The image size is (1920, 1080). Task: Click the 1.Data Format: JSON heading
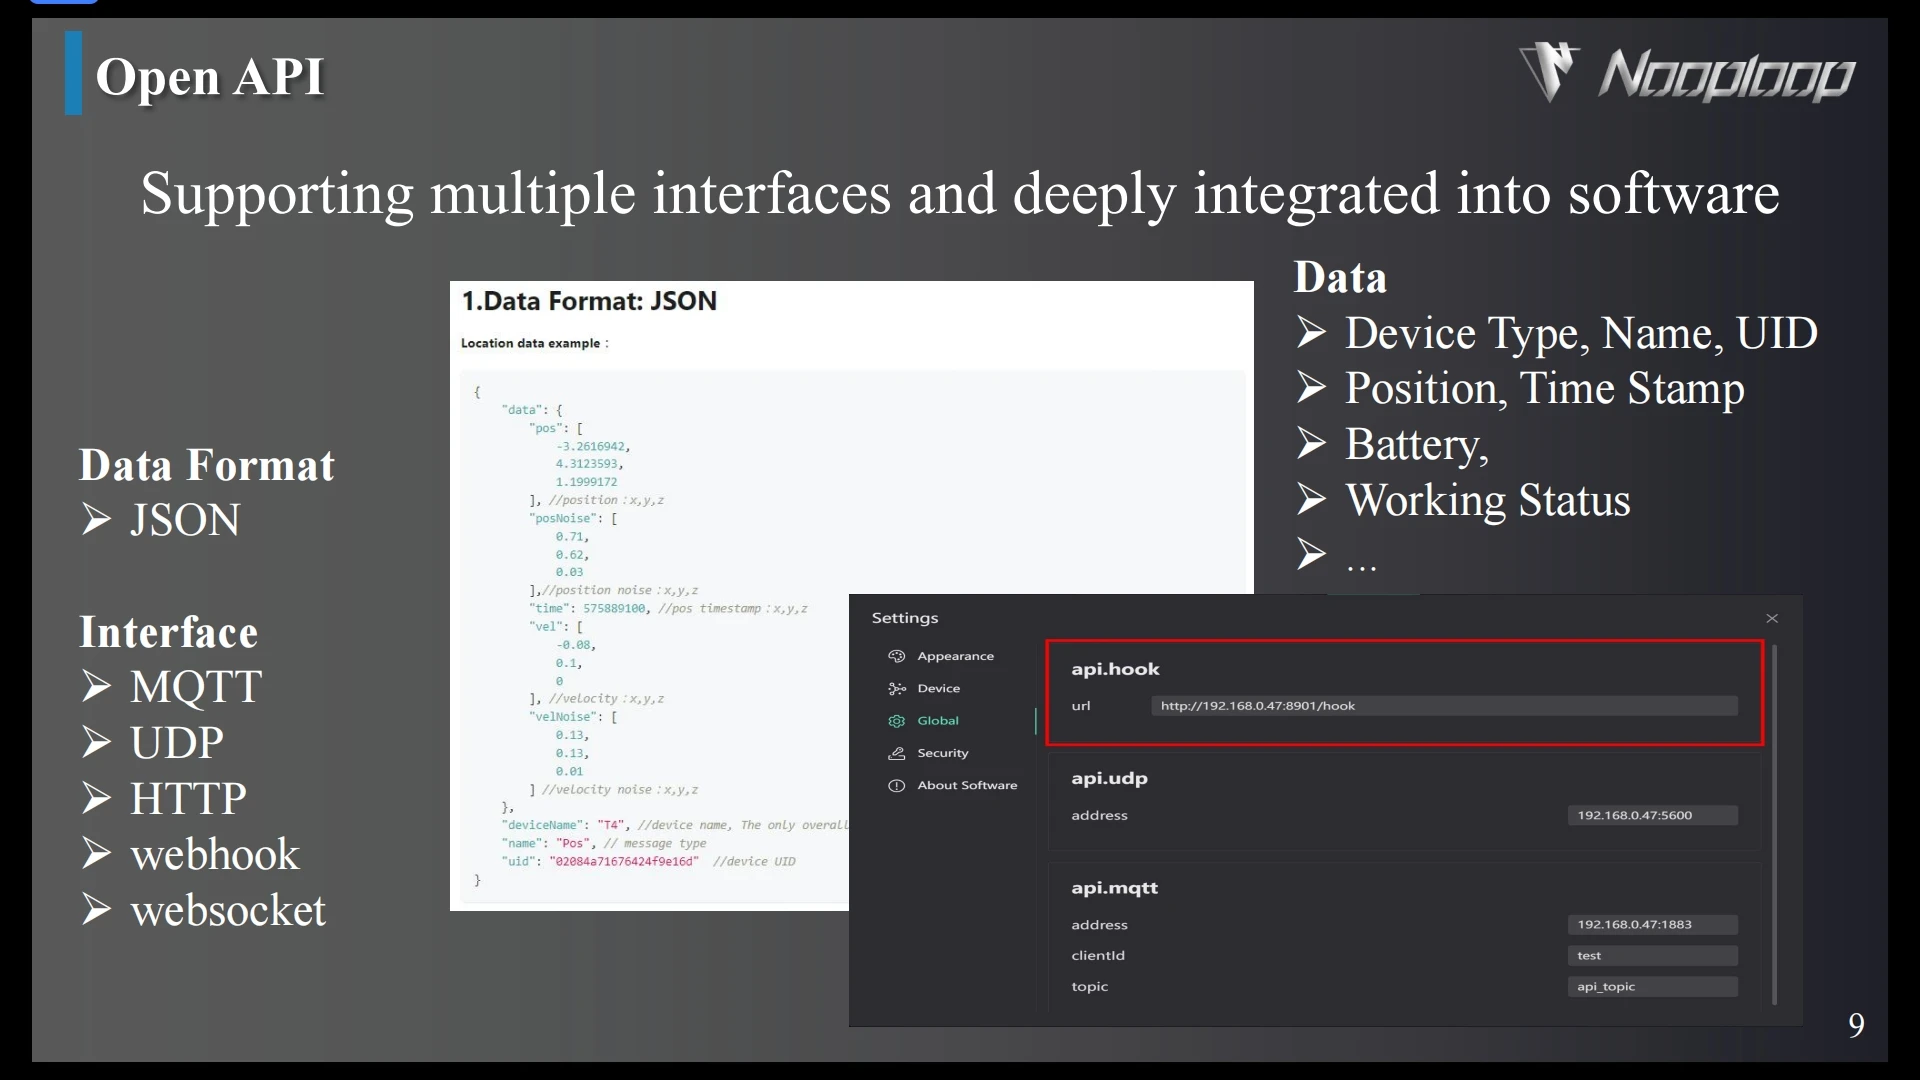pos(589,301)
